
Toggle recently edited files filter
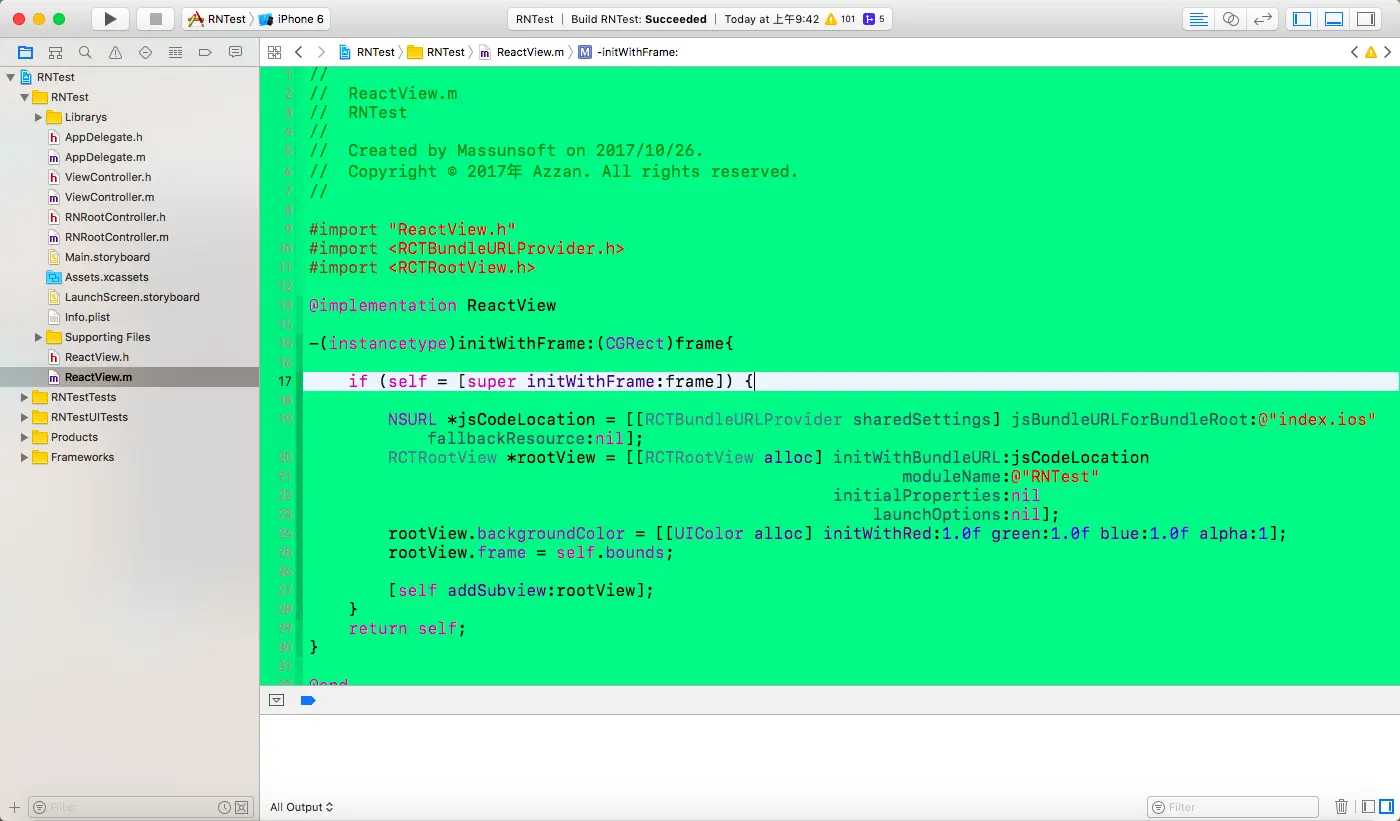point(225,807)
